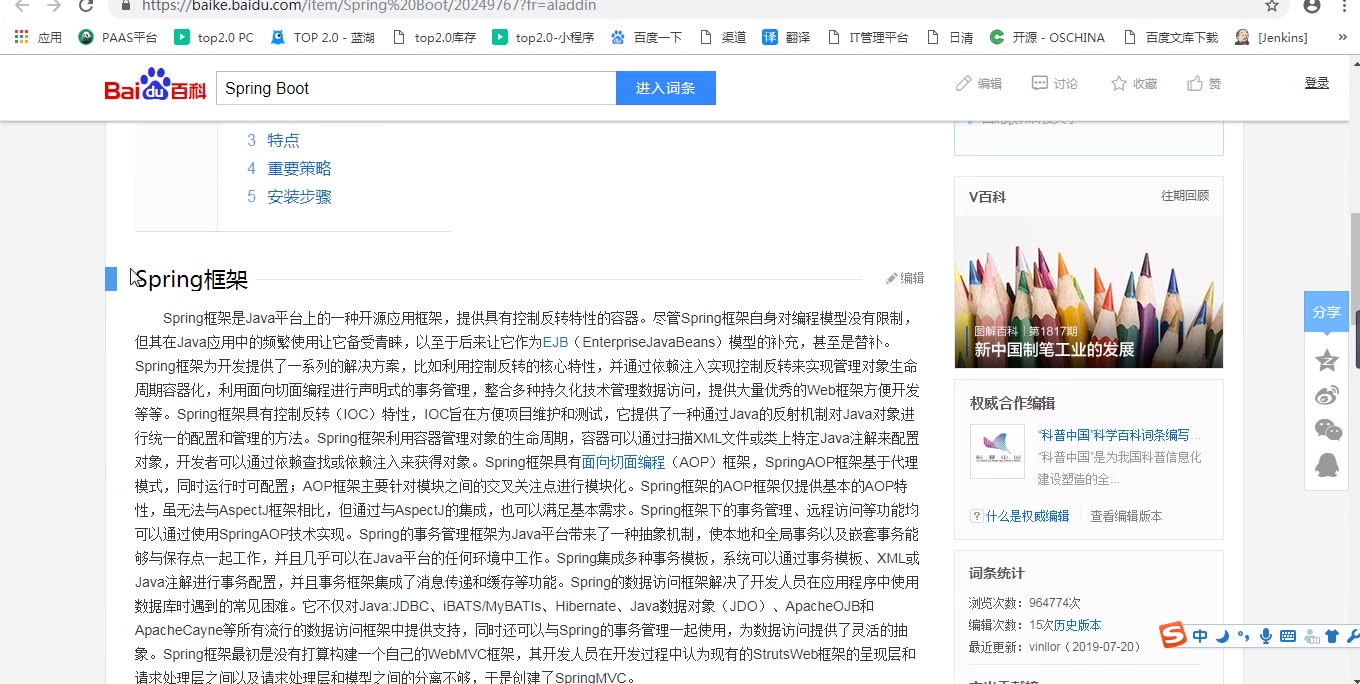This screenshot has height=684, width=1360.
Task: Open the Sogou soft keyboard icon
Action: 1288,636
